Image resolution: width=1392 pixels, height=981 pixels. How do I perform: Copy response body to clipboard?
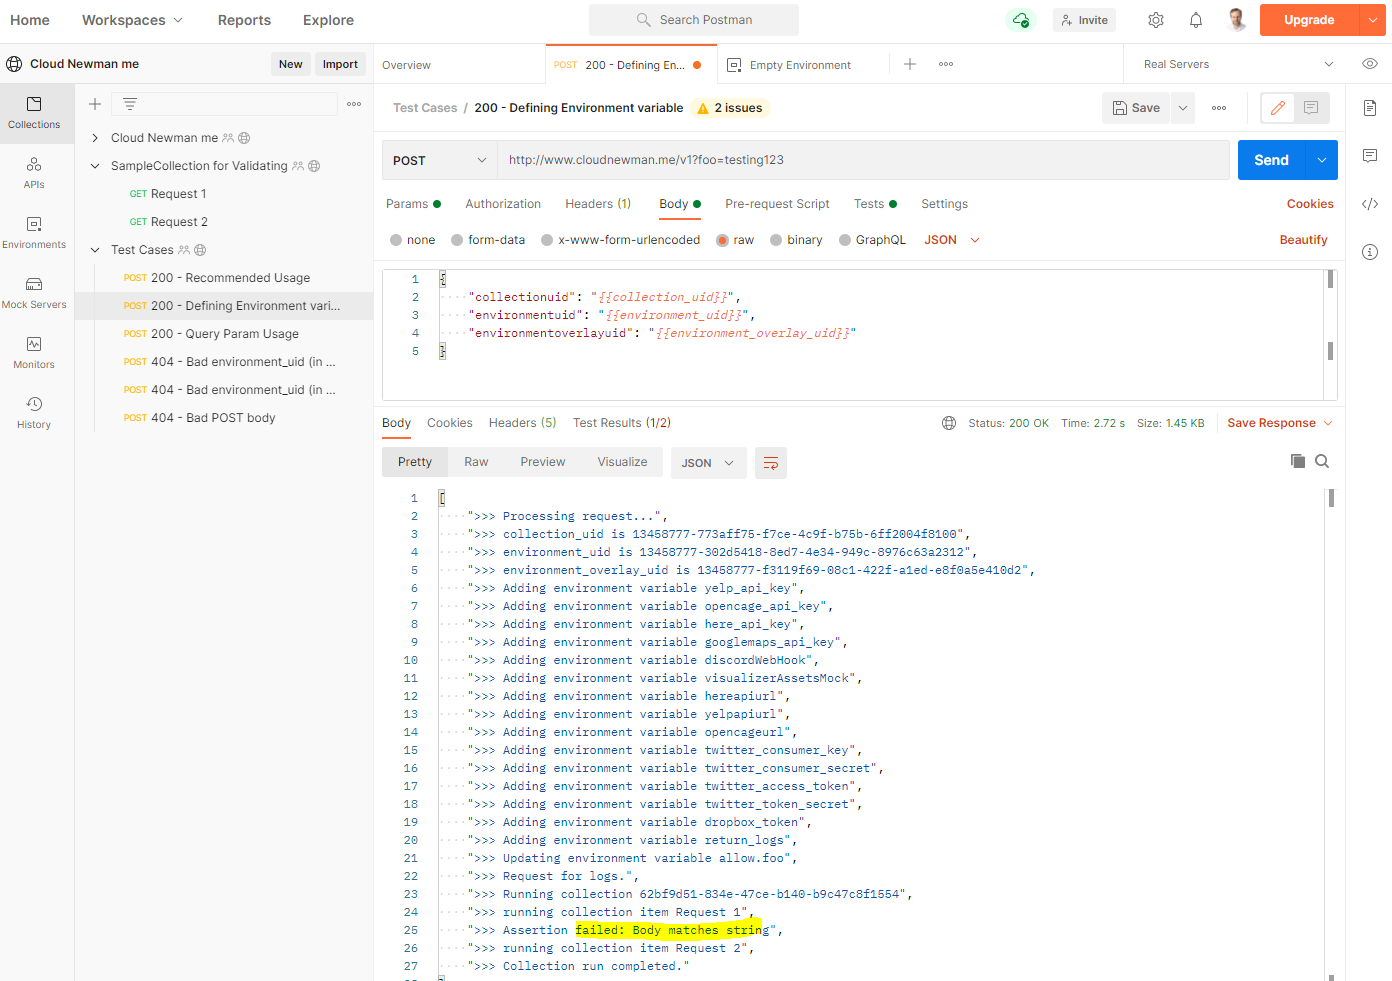1298,461
